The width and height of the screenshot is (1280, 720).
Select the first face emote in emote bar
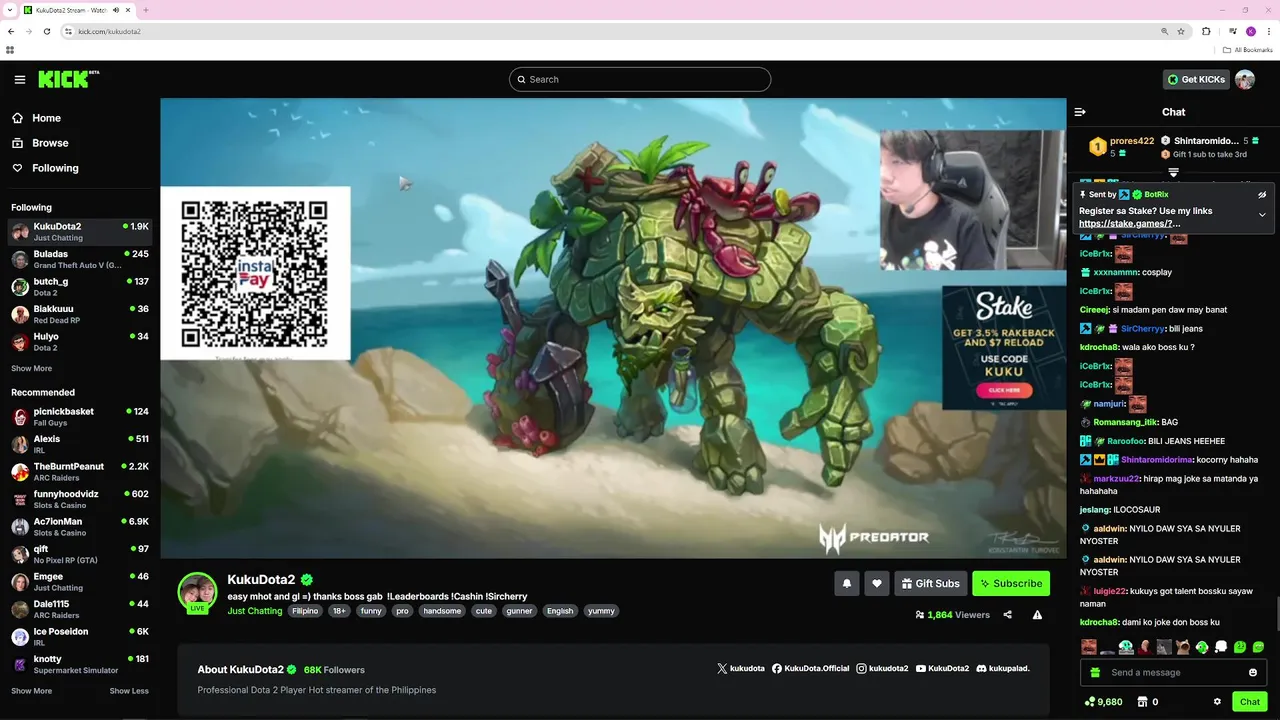pyautogui.click(x=1089, y=647)
